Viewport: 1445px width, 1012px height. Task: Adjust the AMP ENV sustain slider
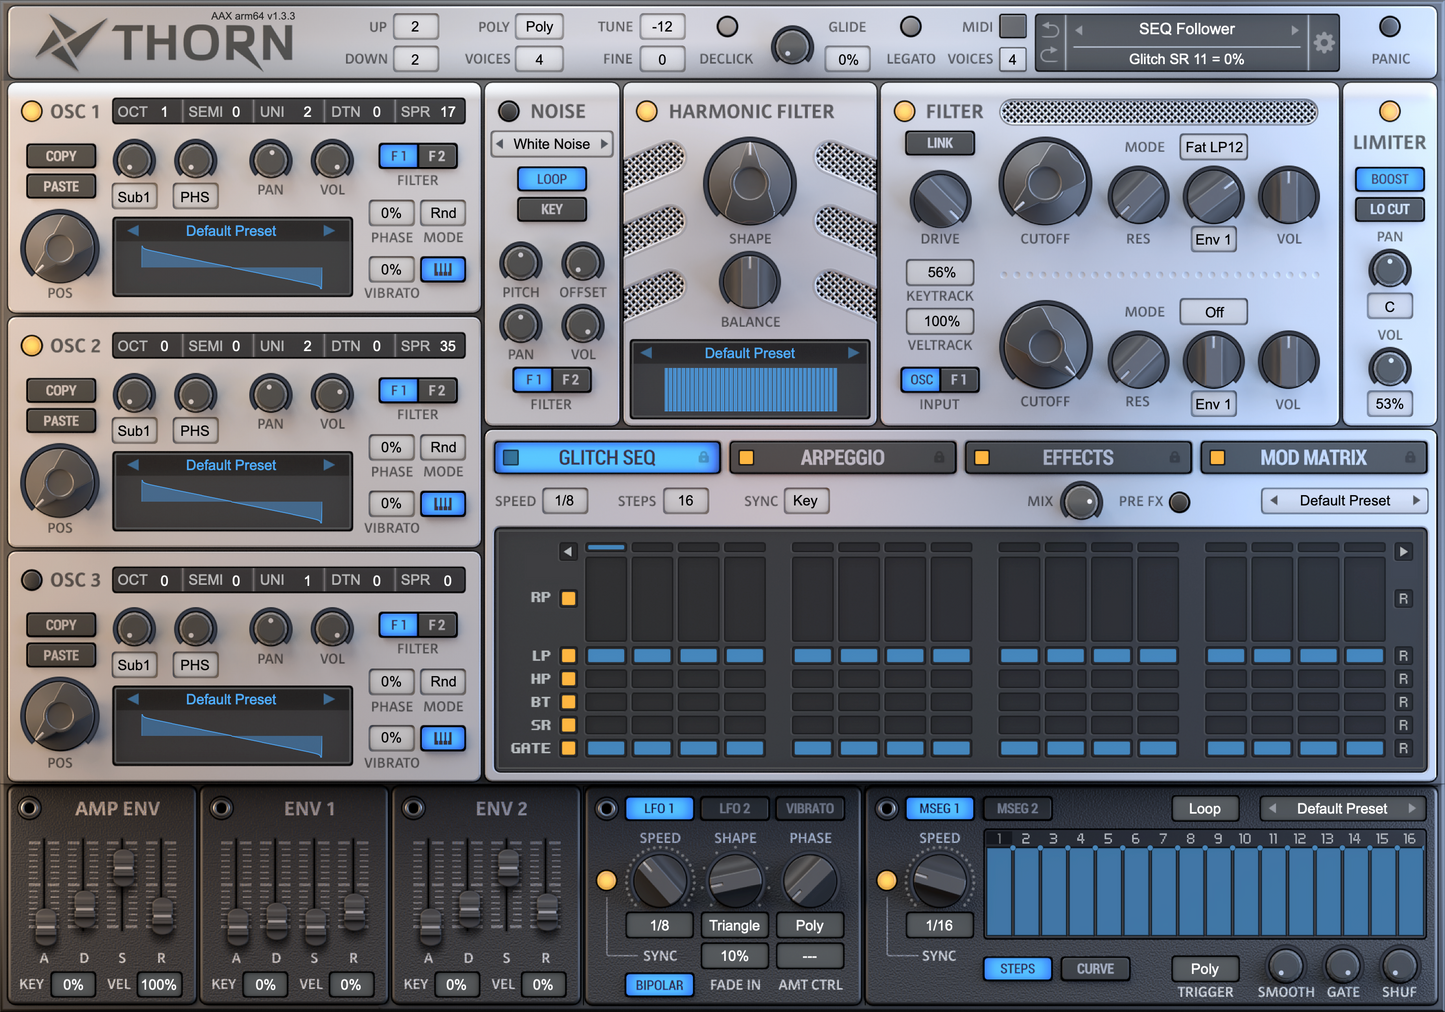point(123,865)
